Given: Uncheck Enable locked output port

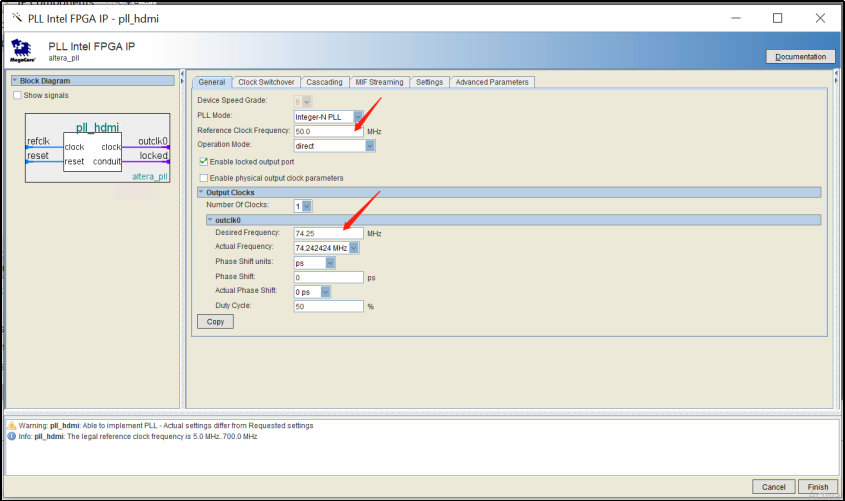Looking at the screenshot, I should point(204,162).
